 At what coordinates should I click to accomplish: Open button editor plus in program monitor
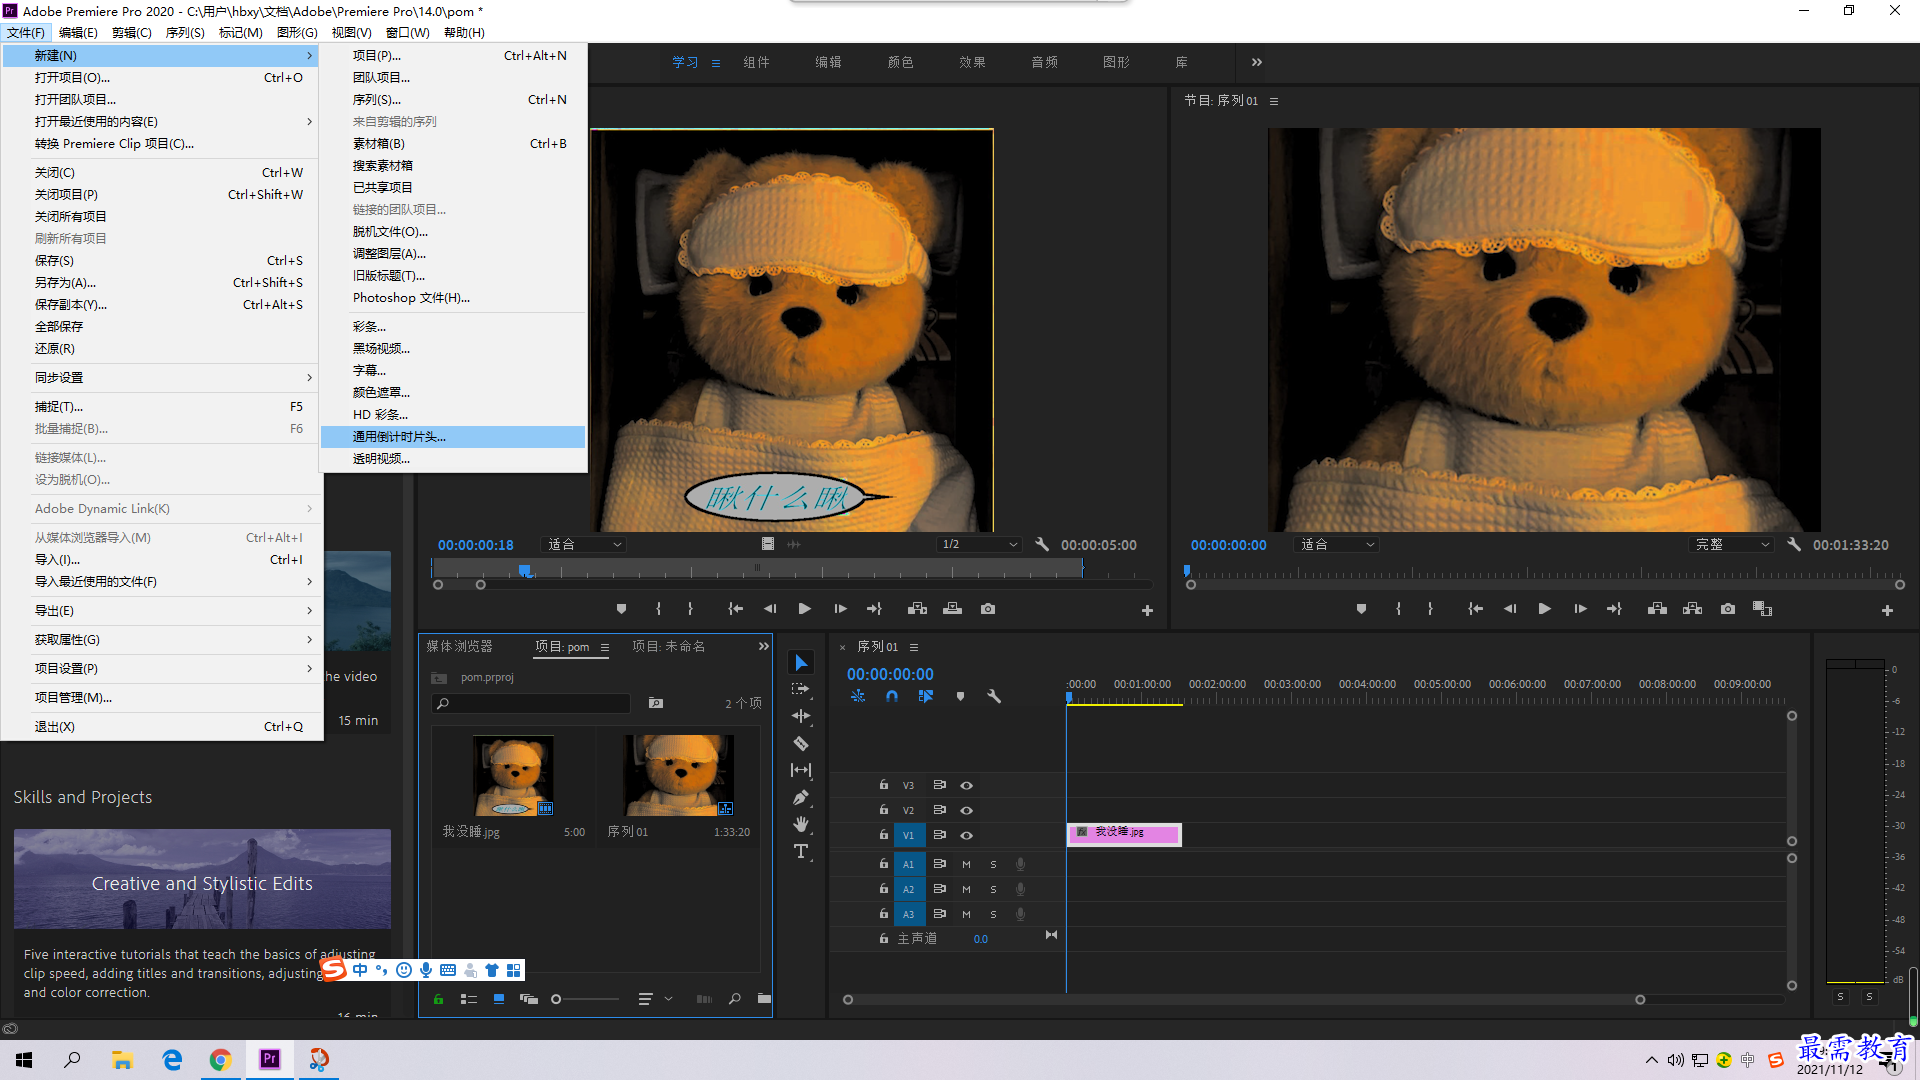click(x=1887, y=610)
